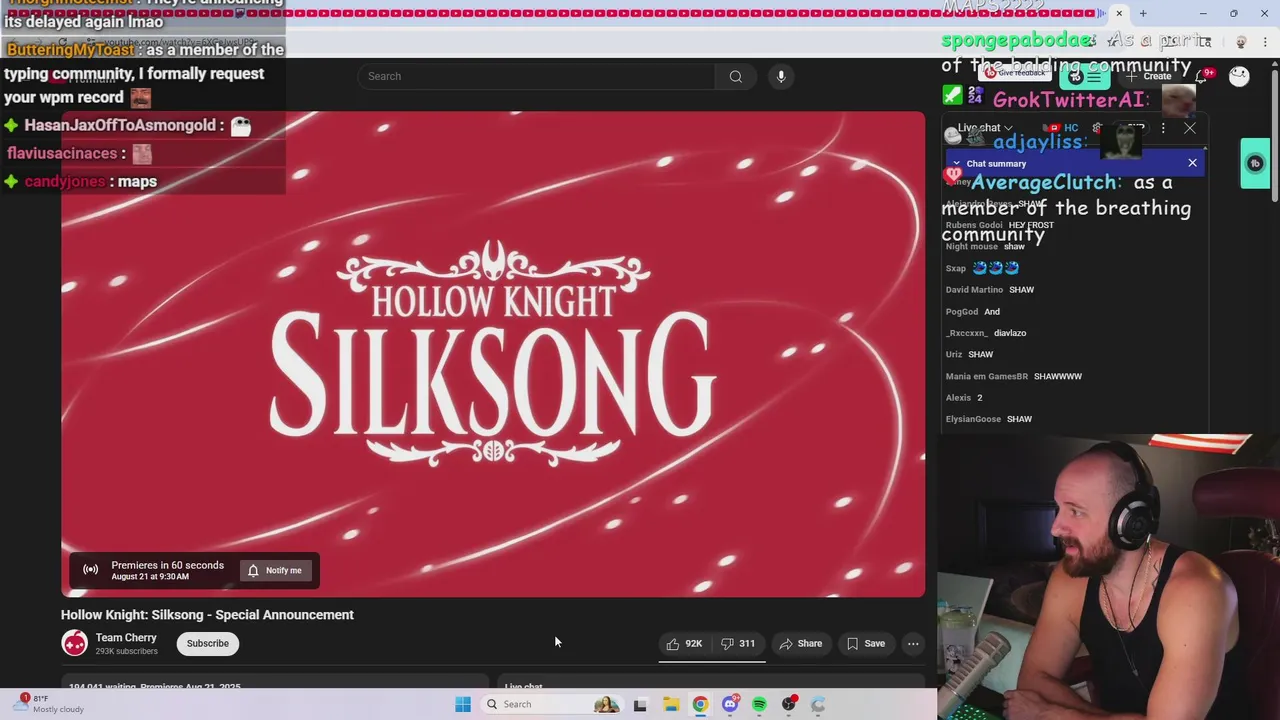Open File Explorer from taskbar
Viewport: 1280px width, 720px height.
tap(670, 704)
